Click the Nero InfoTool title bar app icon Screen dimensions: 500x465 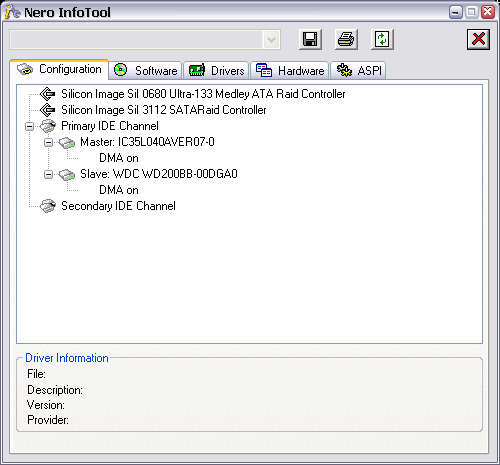tap(12, 12)
